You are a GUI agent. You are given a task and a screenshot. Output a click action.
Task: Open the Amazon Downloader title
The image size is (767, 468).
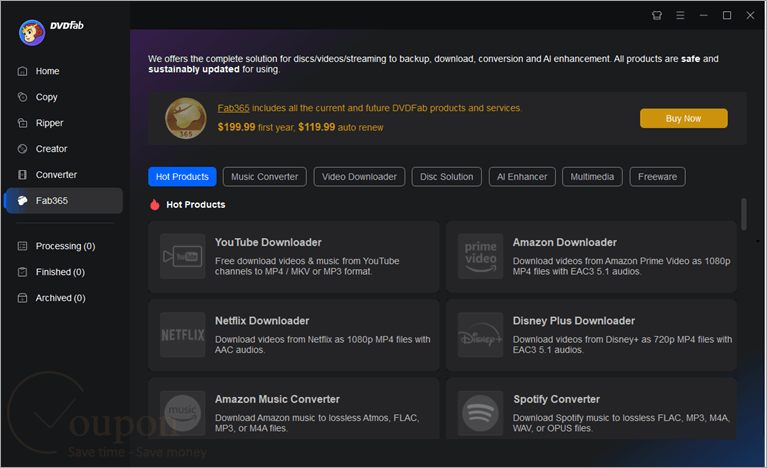click(x=564, y=243)
